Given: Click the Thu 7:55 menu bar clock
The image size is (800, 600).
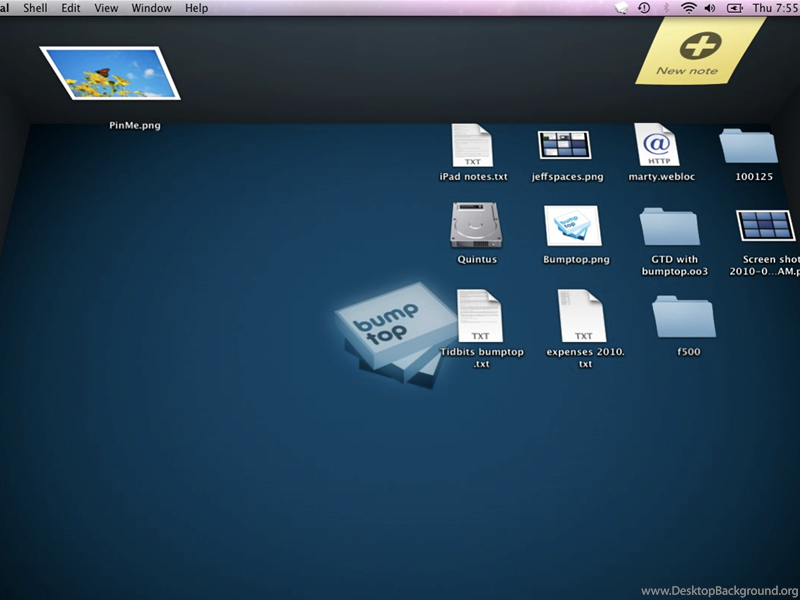Looking at the screenshot, I should coord(776,8).
